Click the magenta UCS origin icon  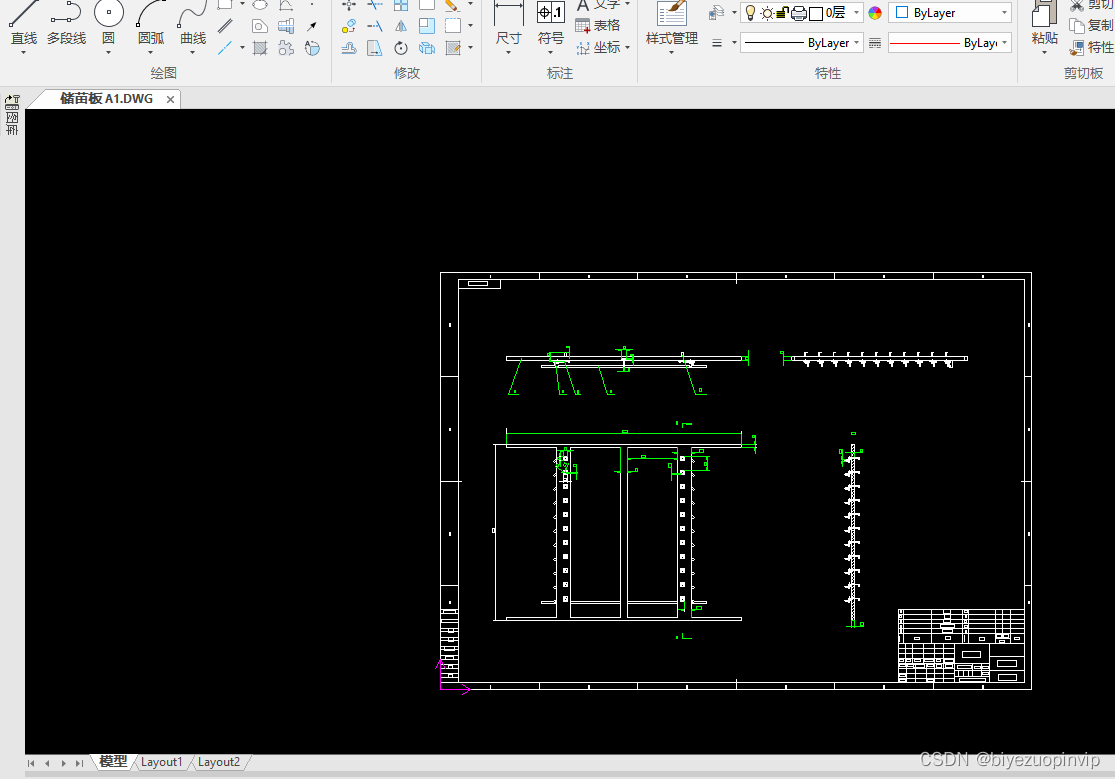[452, 676]
